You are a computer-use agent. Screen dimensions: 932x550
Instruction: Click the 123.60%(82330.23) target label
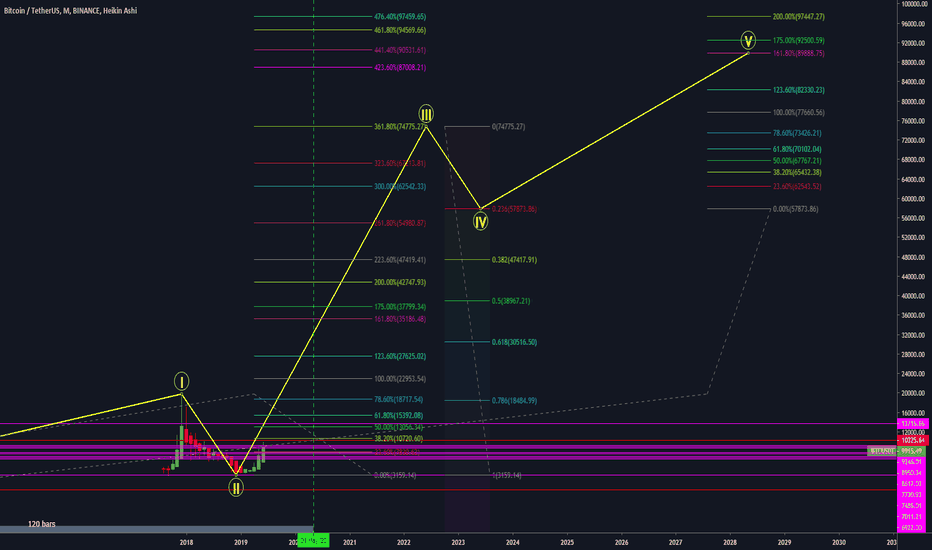(x=799, y=90)
